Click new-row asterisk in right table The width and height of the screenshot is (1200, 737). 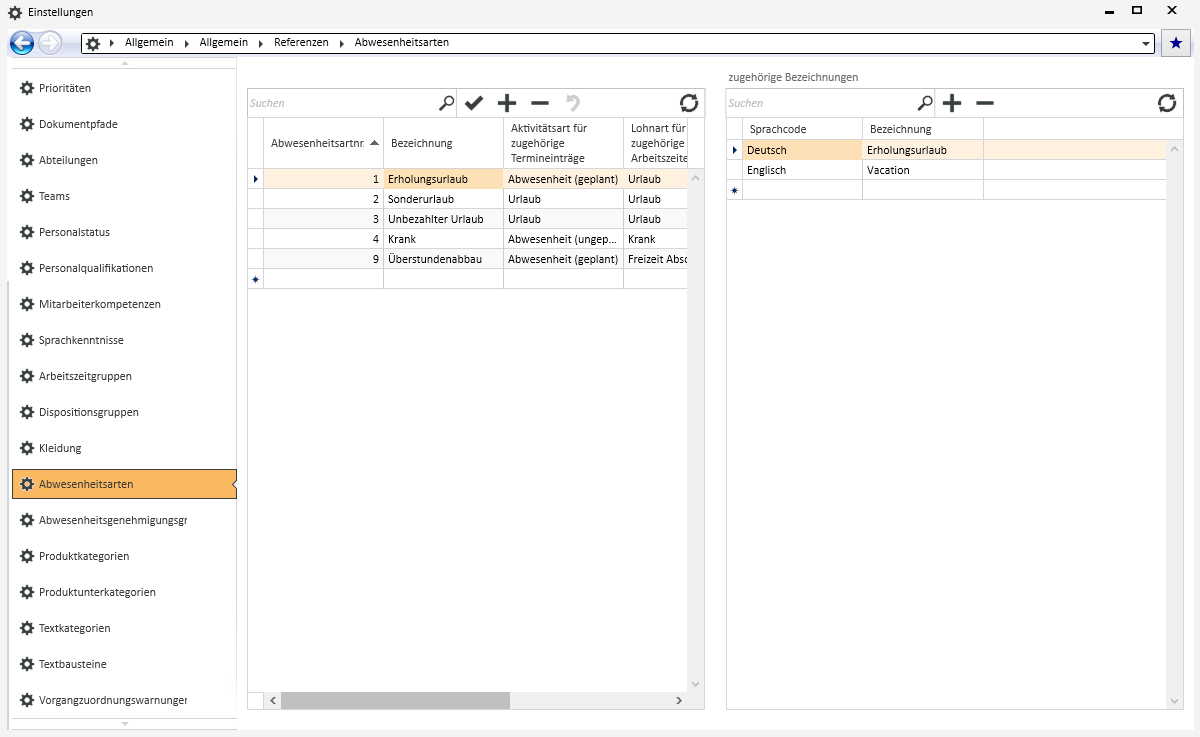click(734, 190)
